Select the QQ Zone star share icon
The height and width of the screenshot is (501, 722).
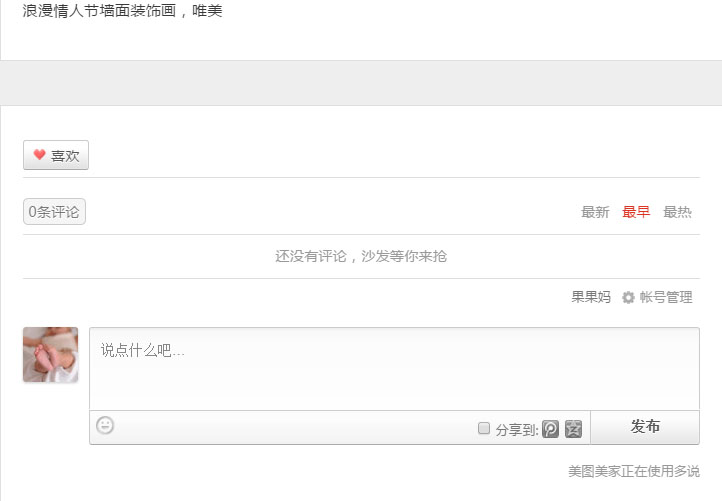(x=573, y=429)
